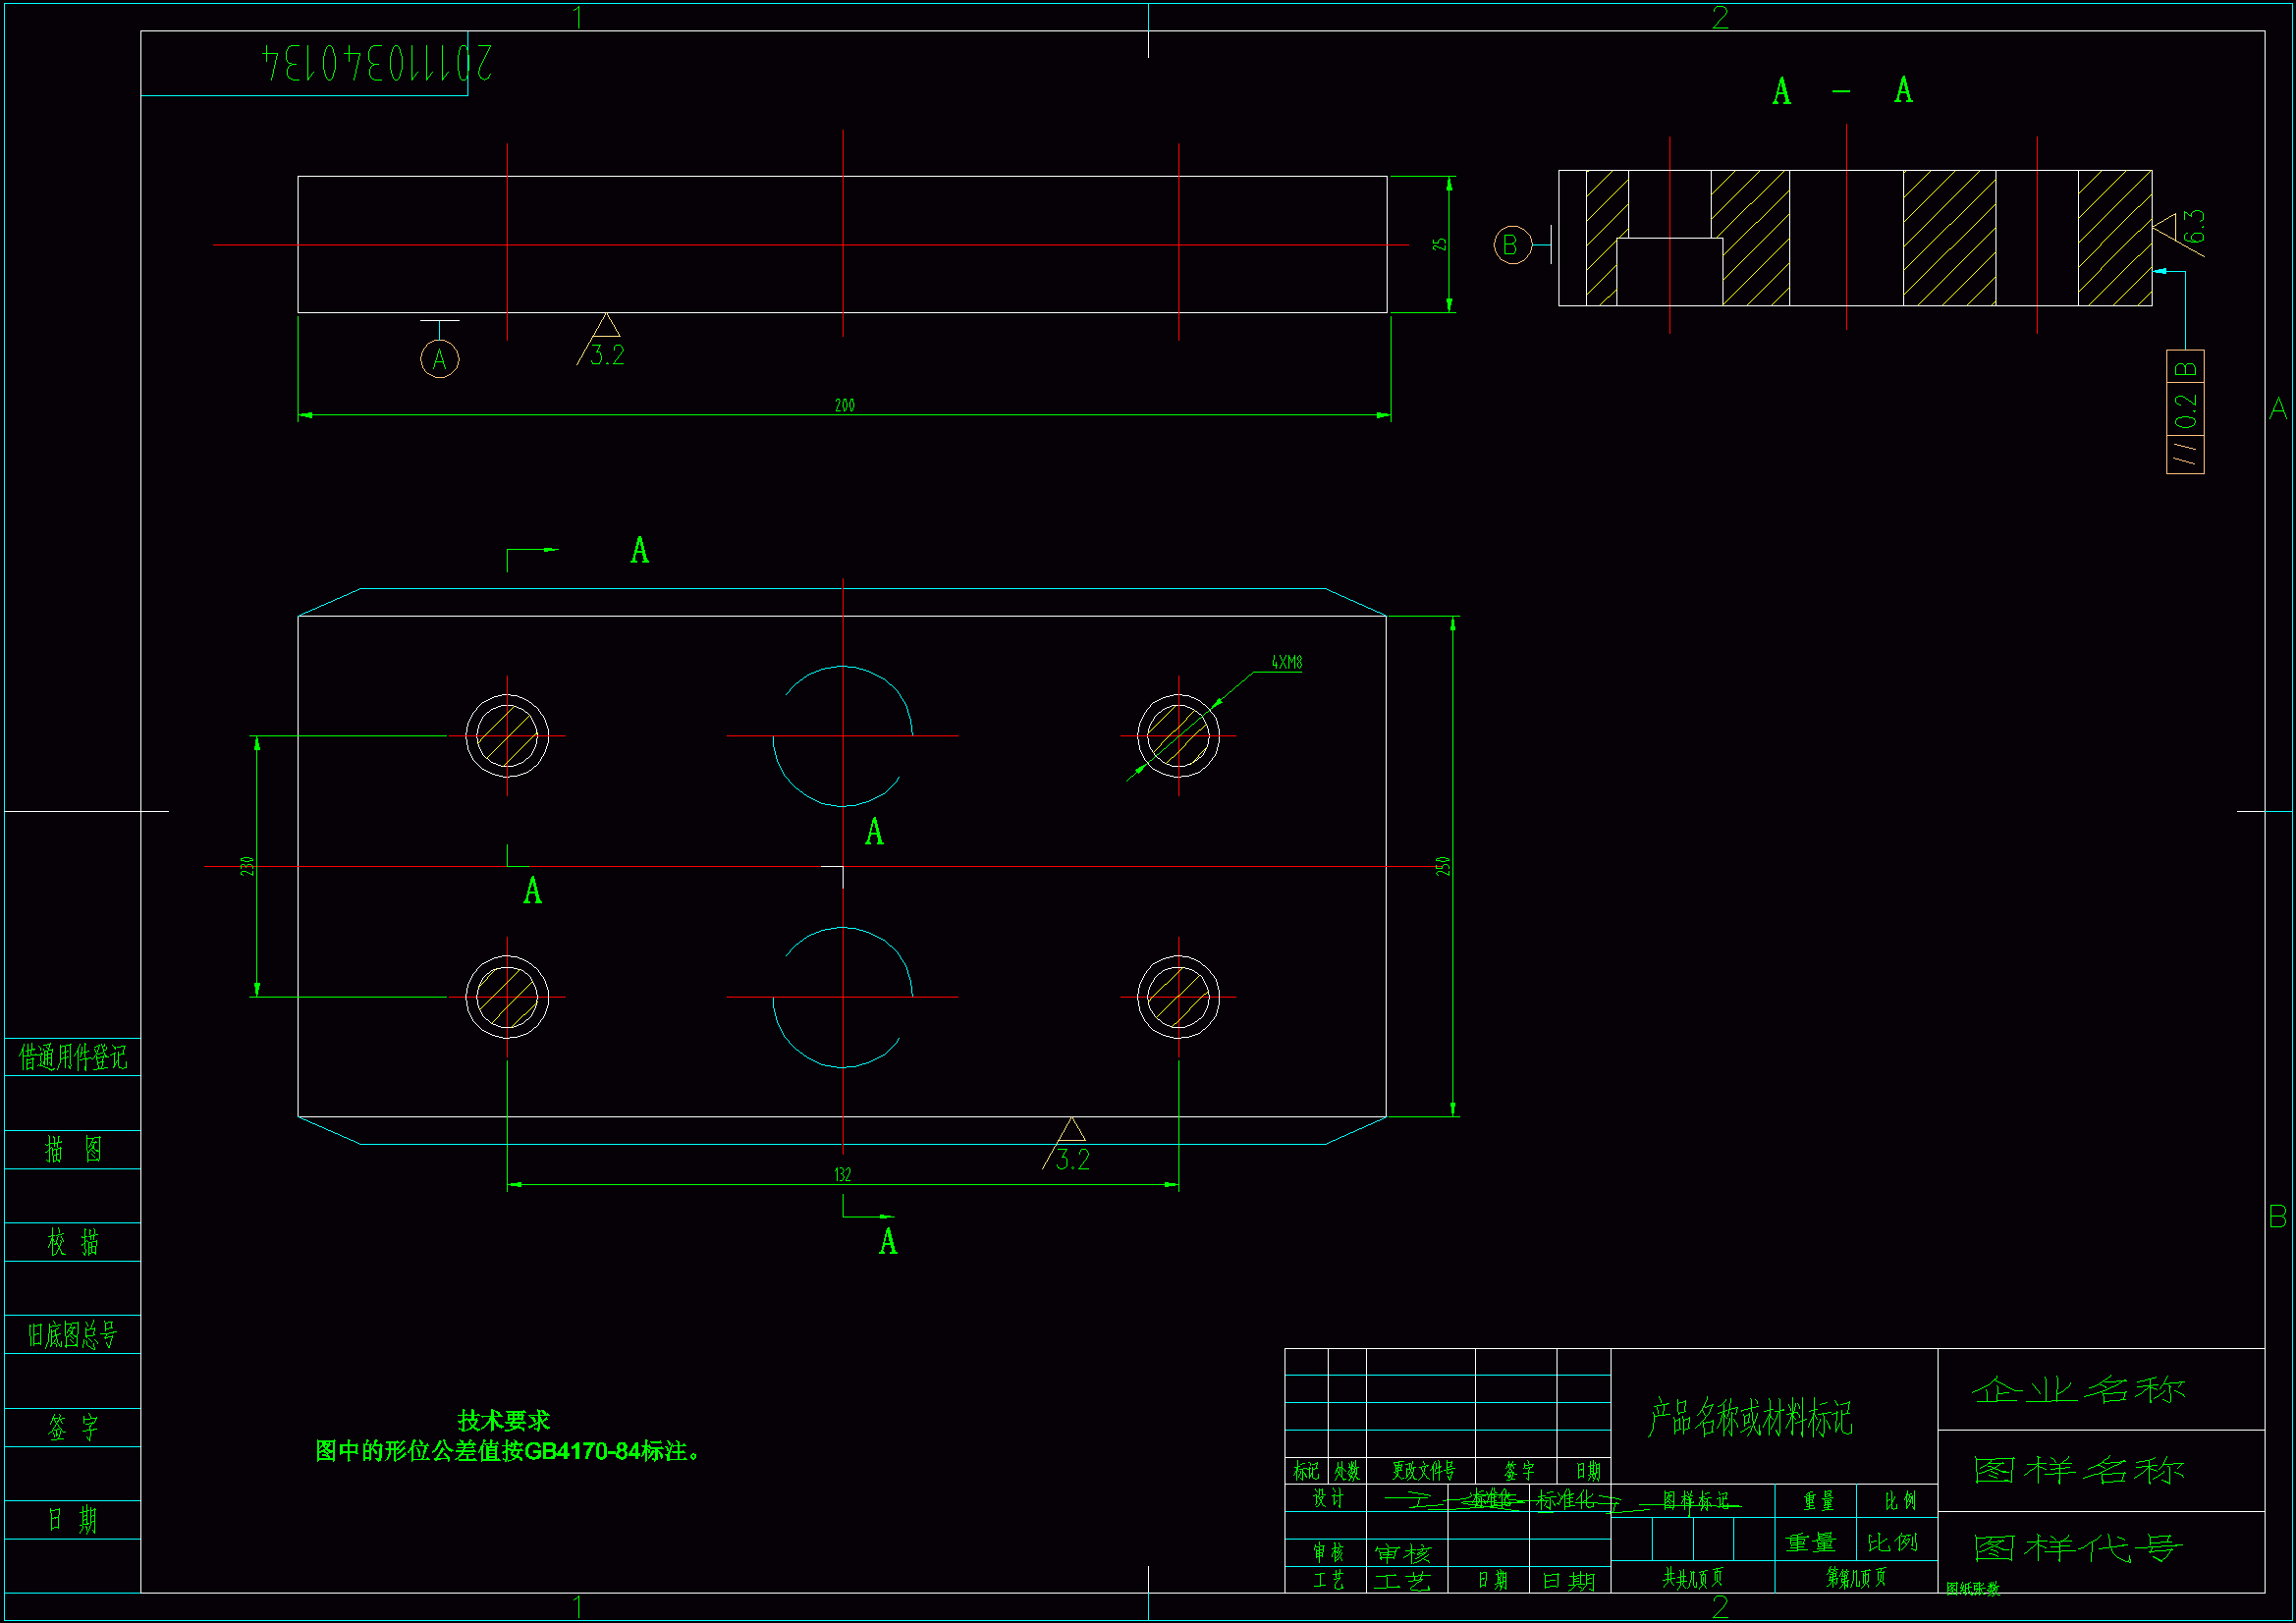
Task: Click the A — A section title
Action: (1841, 91)
